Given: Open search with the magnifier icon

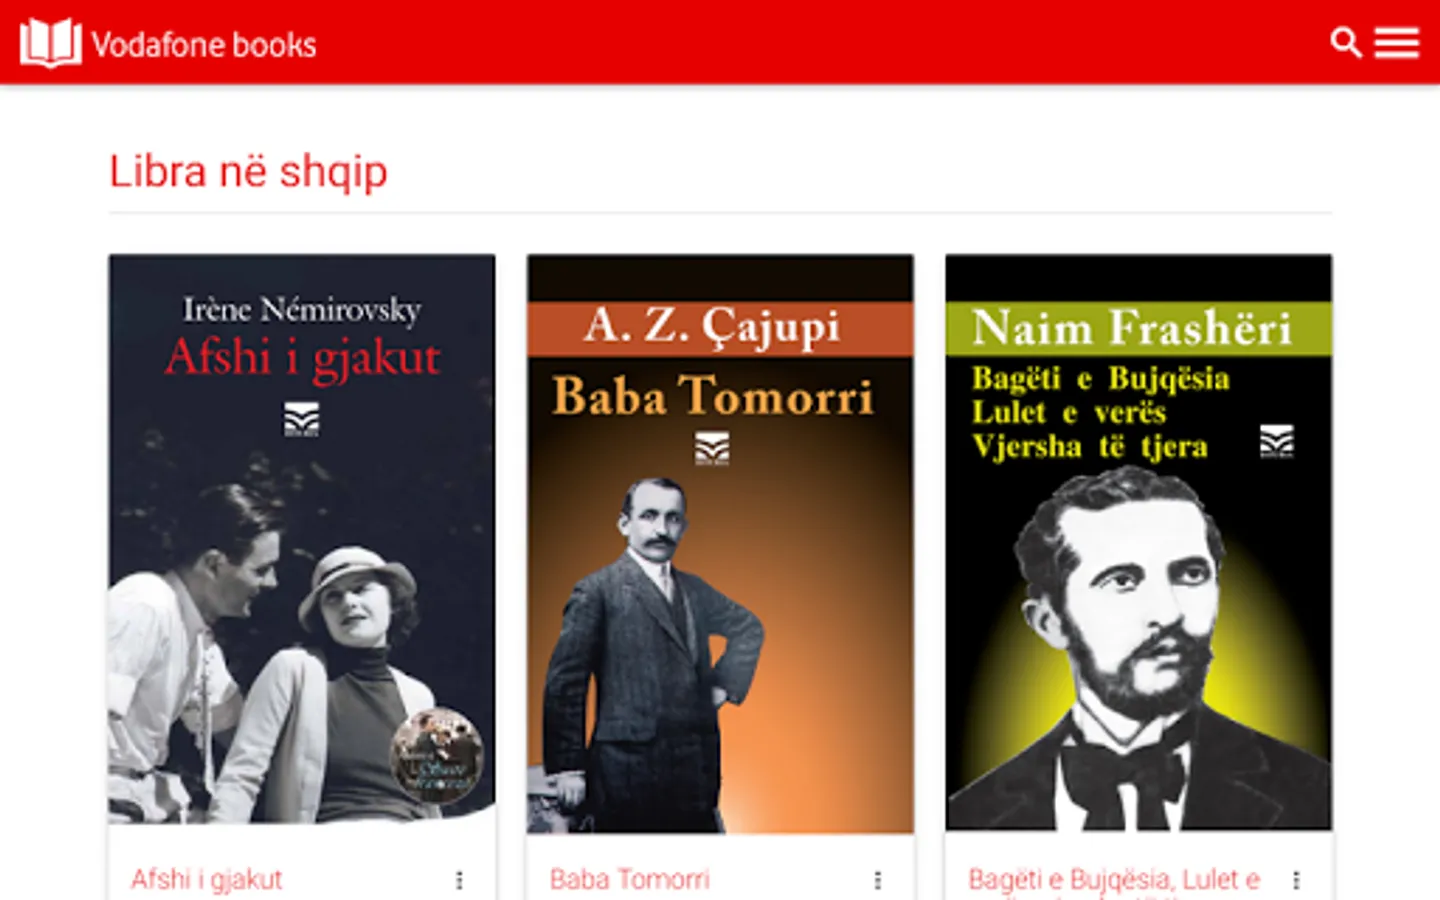Looking at the screenshot, I should pos(1346,43).
